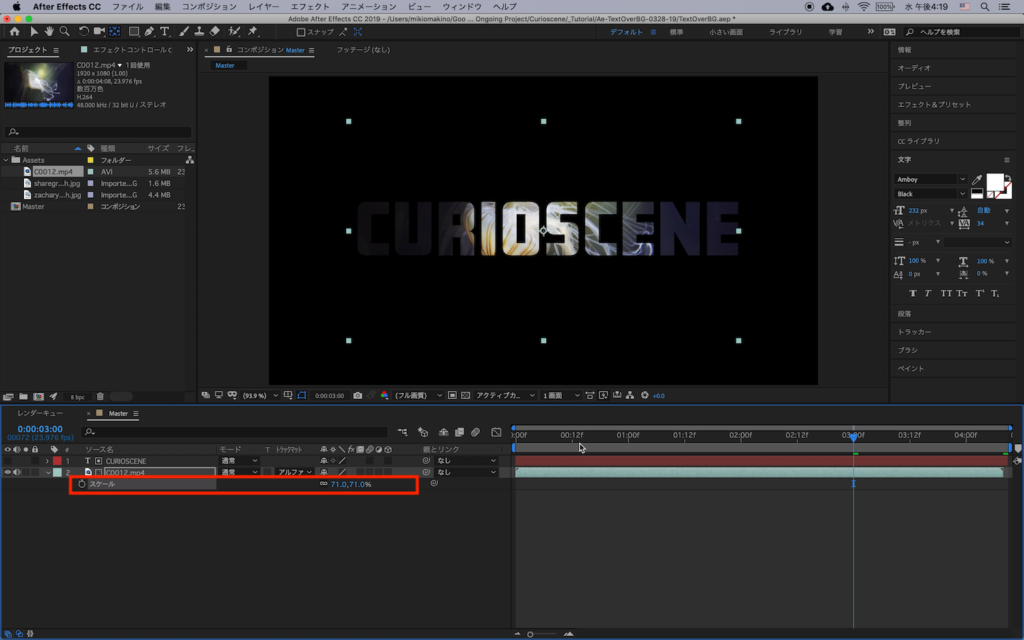Click the eyedropper in the character panel
This screenshot has height=640, width=1024.
point(976,180)
